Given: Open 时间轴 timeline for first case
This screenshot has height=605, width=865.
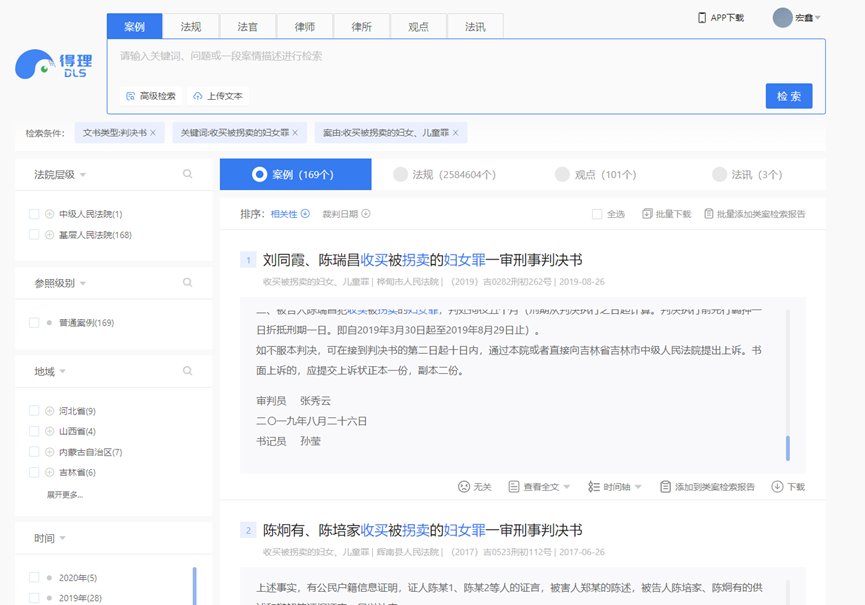Looking at the screenshot, I should pyautogui.click(x=615, y=486).
